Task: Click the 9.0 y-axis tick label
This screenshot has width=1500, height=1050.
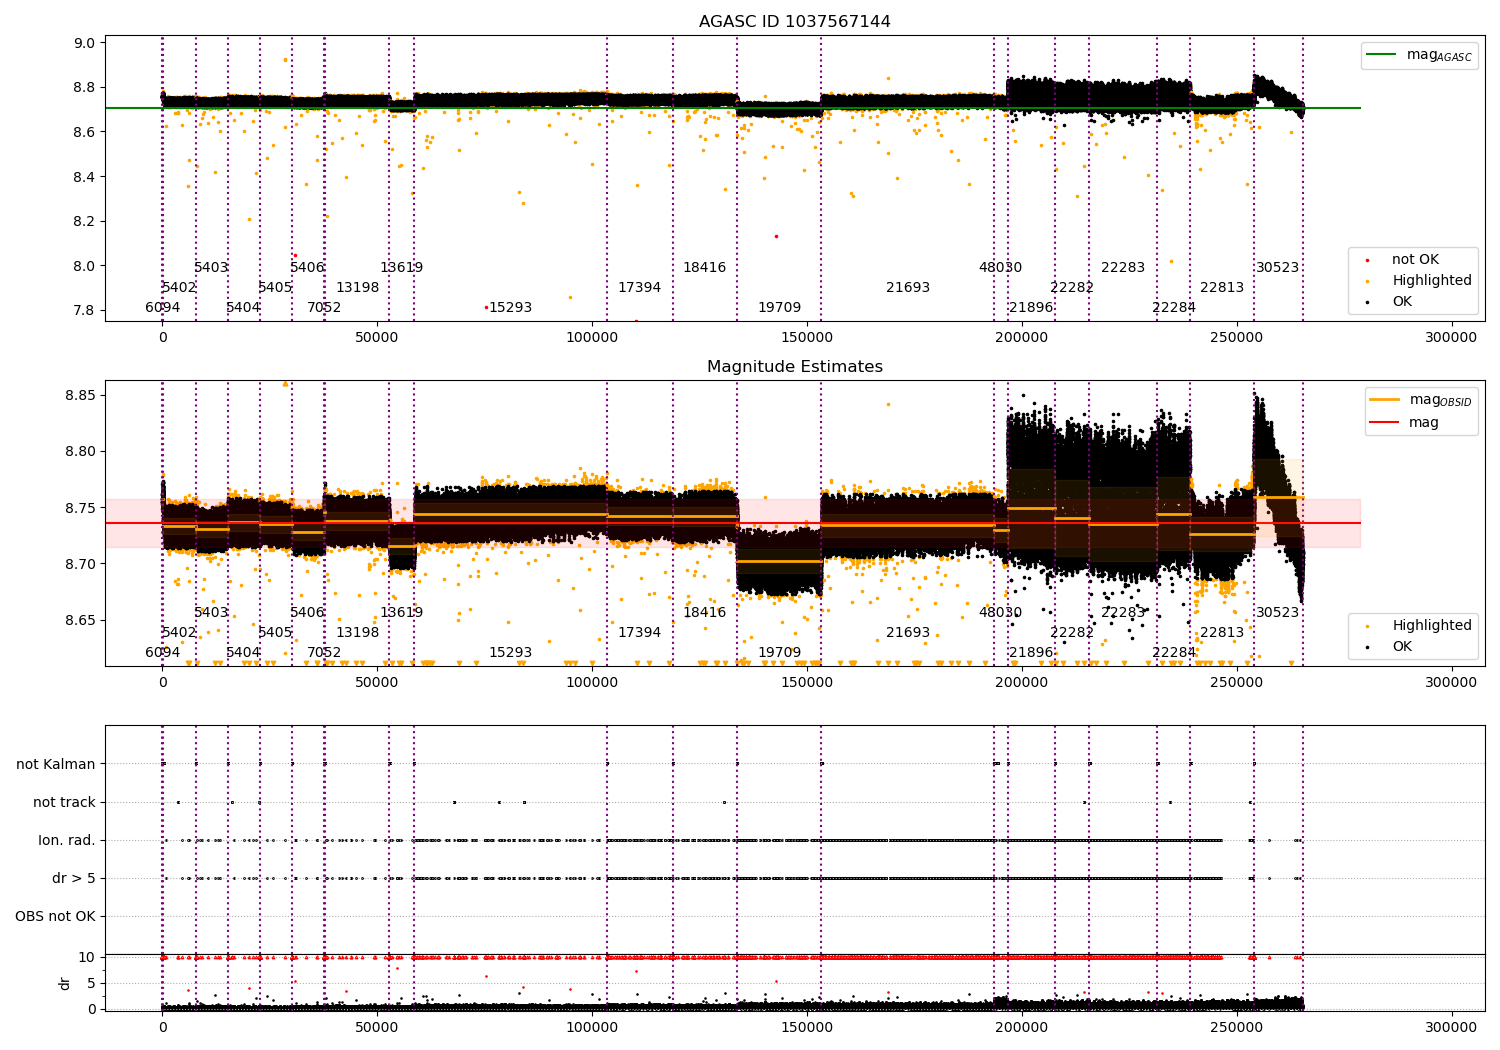Action: click(x=84, y=43)
